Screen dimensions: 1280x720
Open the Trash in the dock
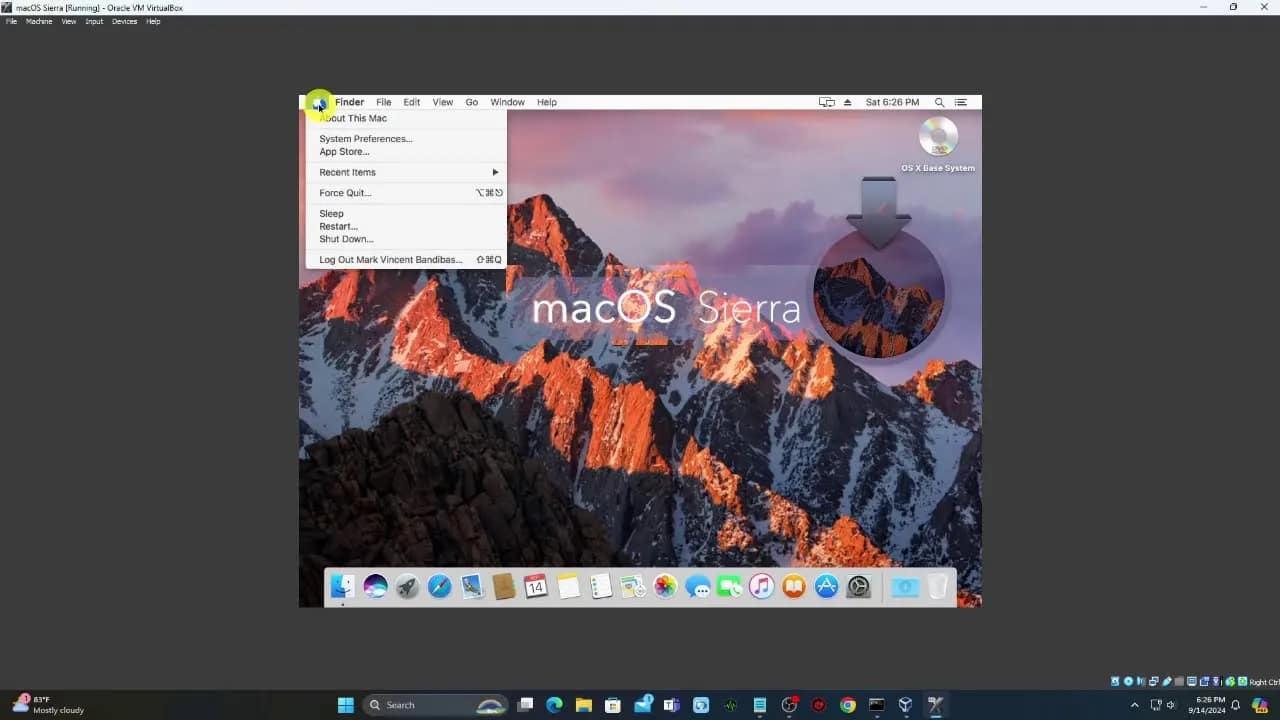click(937, 587)
